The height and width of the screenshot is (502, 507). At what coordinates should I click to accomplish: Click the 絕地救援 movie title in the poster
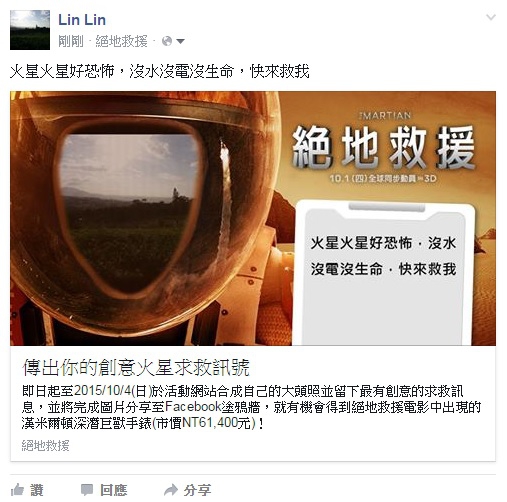[383, 147]
